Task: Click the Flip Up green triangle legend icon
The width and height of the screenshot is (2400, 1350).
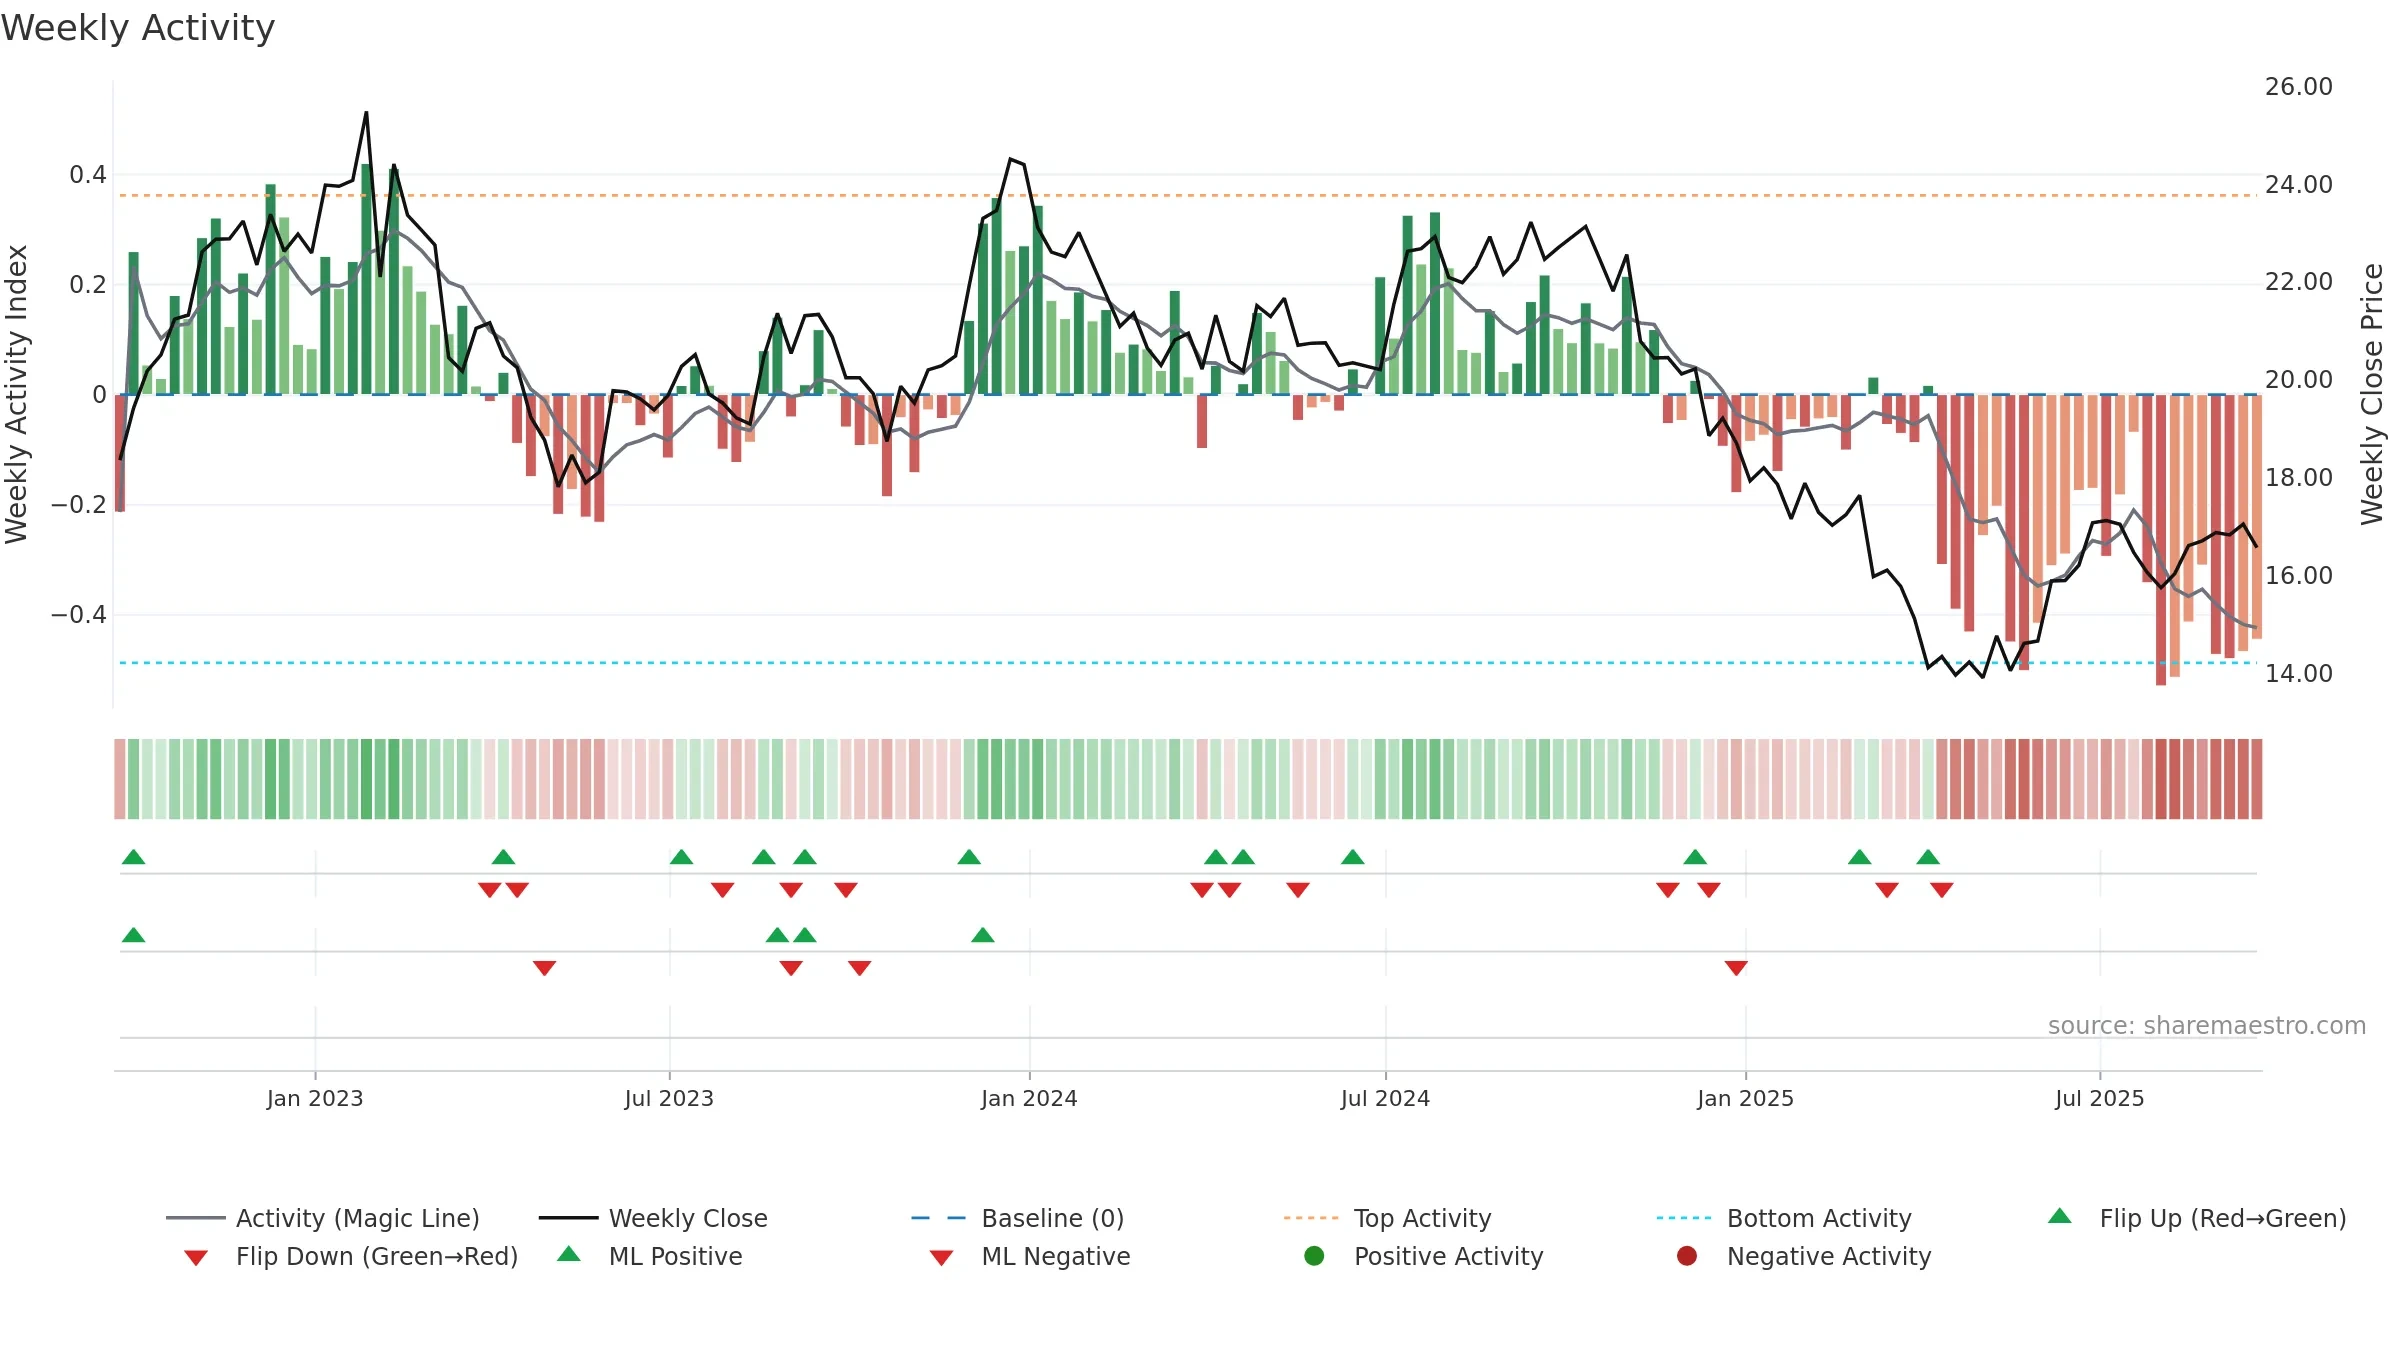Action: [x=2060, y=1216]
